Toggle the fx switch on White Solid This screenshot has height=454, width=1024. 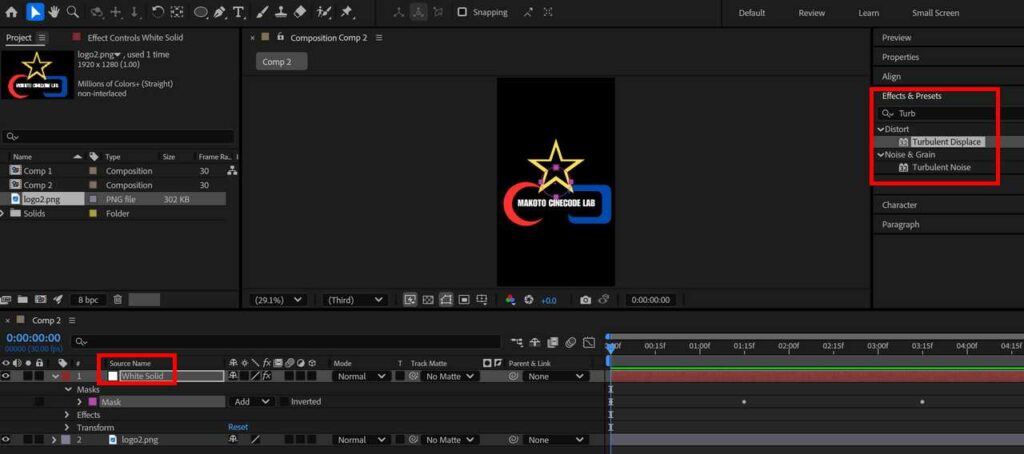click(x=266, y=376)
